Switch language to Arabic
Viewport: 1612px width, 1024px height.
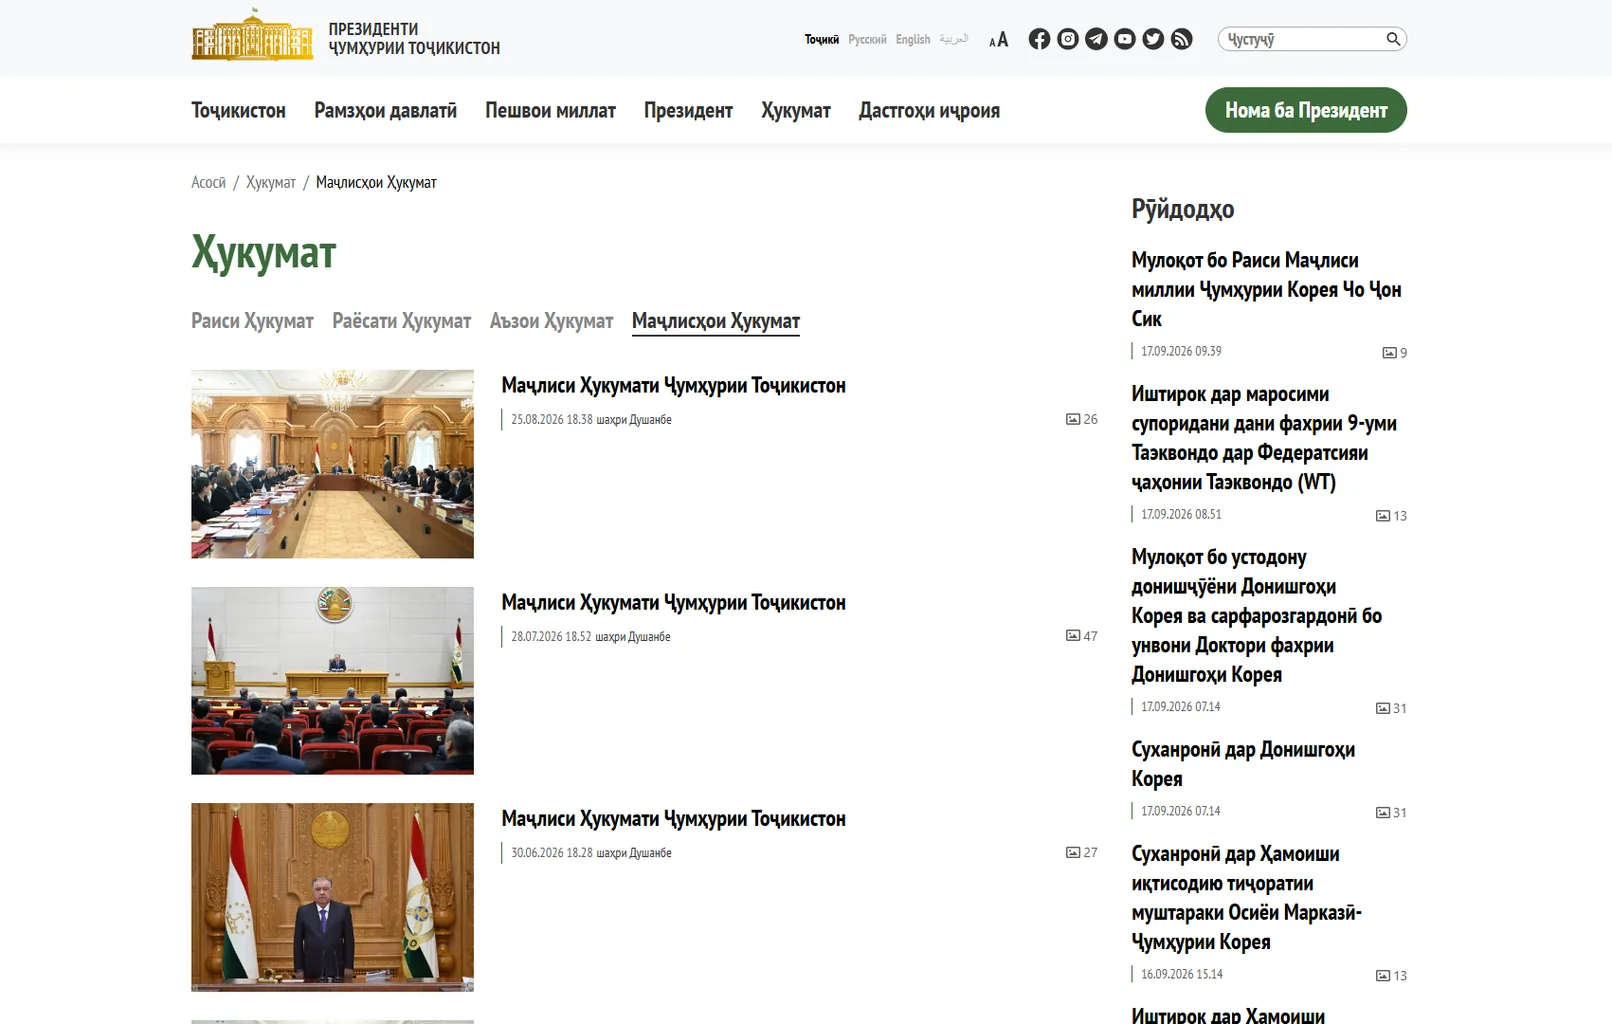953,40
